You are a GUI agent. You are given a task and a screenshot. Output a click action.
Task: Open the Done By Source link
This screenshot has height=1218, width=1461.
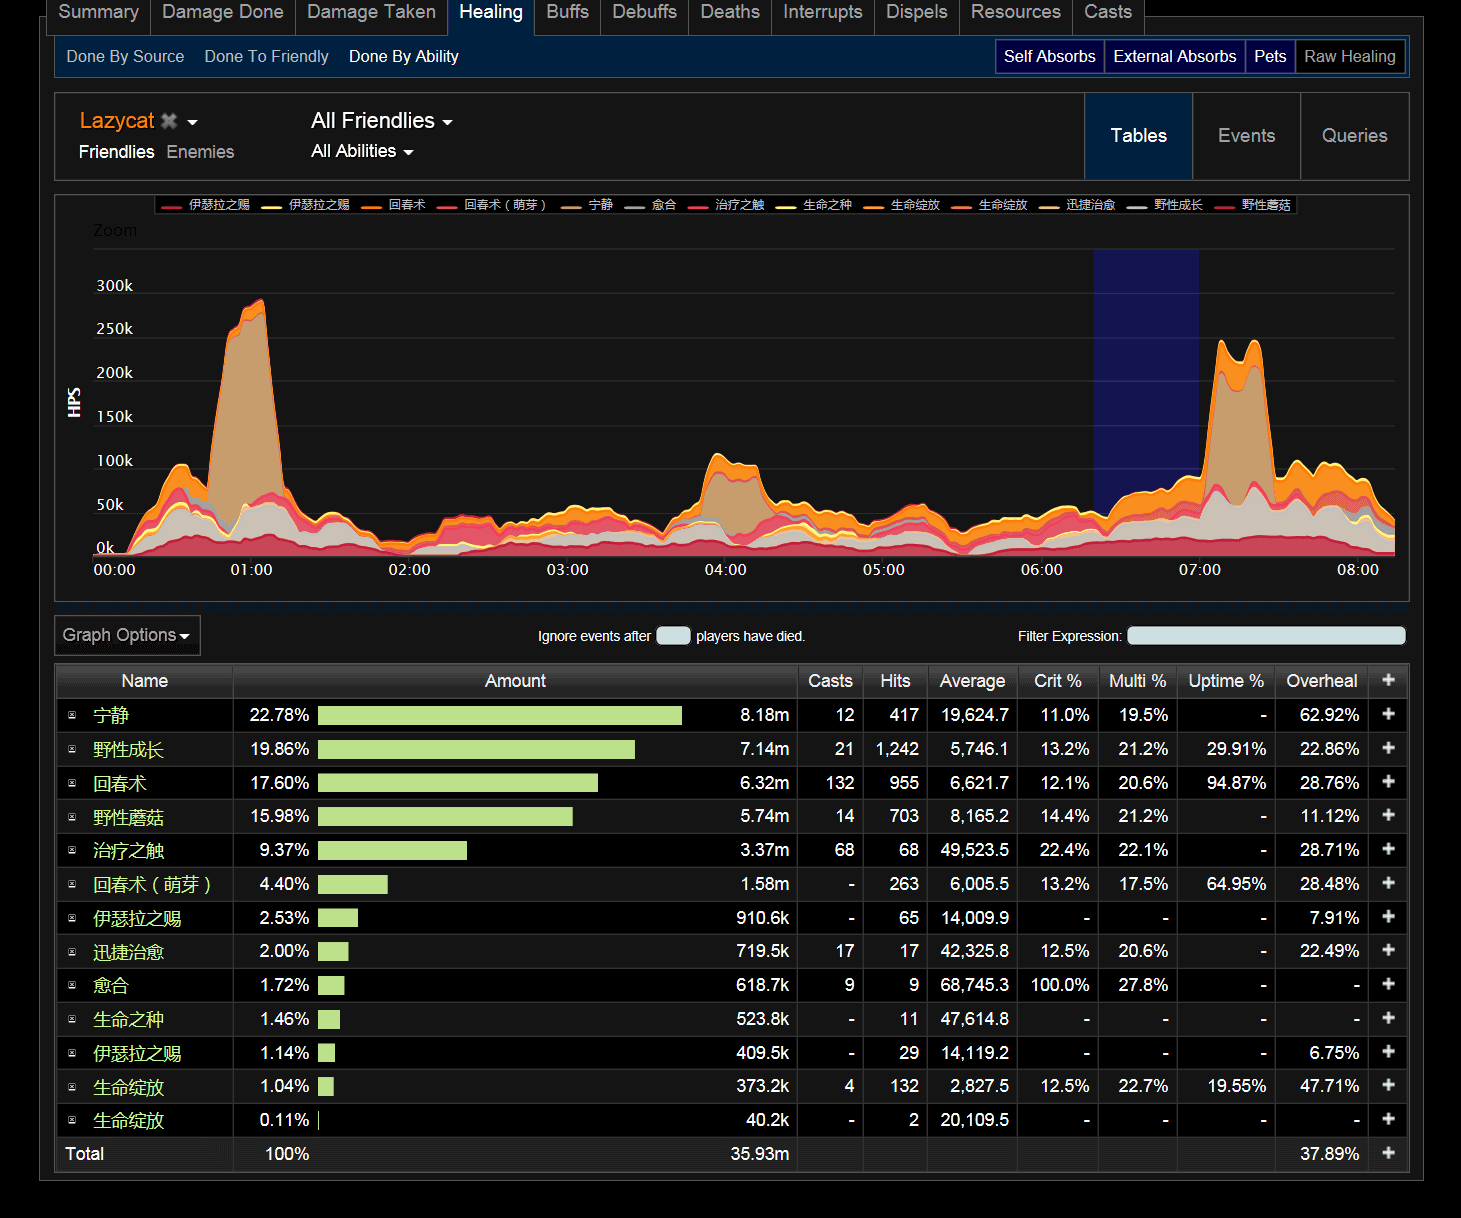click(x=125, y=57)
